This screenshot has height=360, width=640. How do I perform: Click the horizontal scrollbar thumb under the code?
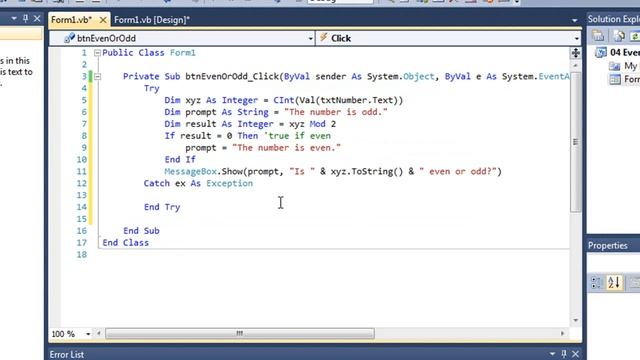coord(240,334)
